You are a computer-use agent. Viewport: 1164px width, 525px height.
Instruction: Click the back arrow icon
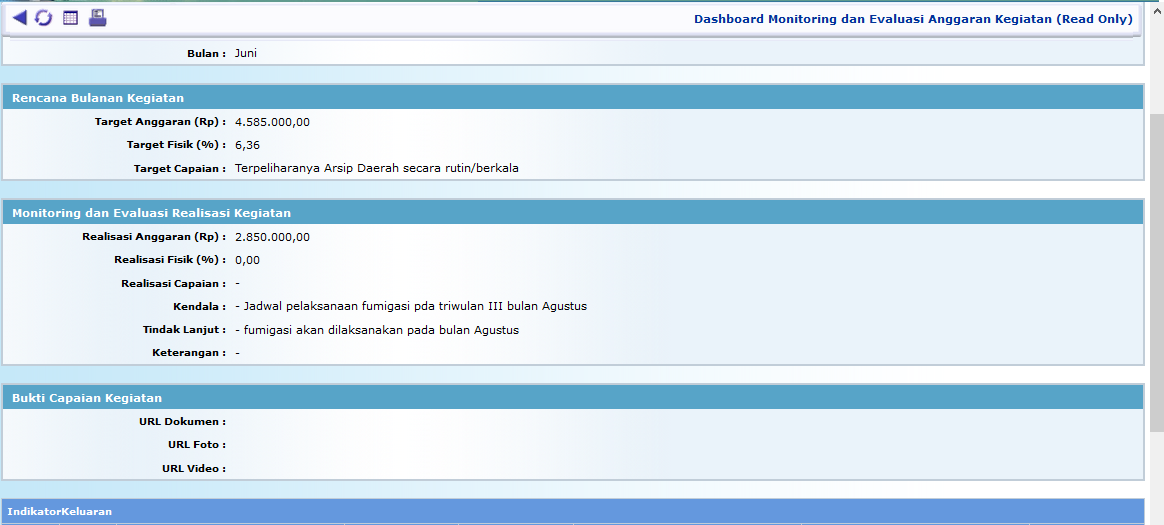pyautogui.click(x=19, y=18)
